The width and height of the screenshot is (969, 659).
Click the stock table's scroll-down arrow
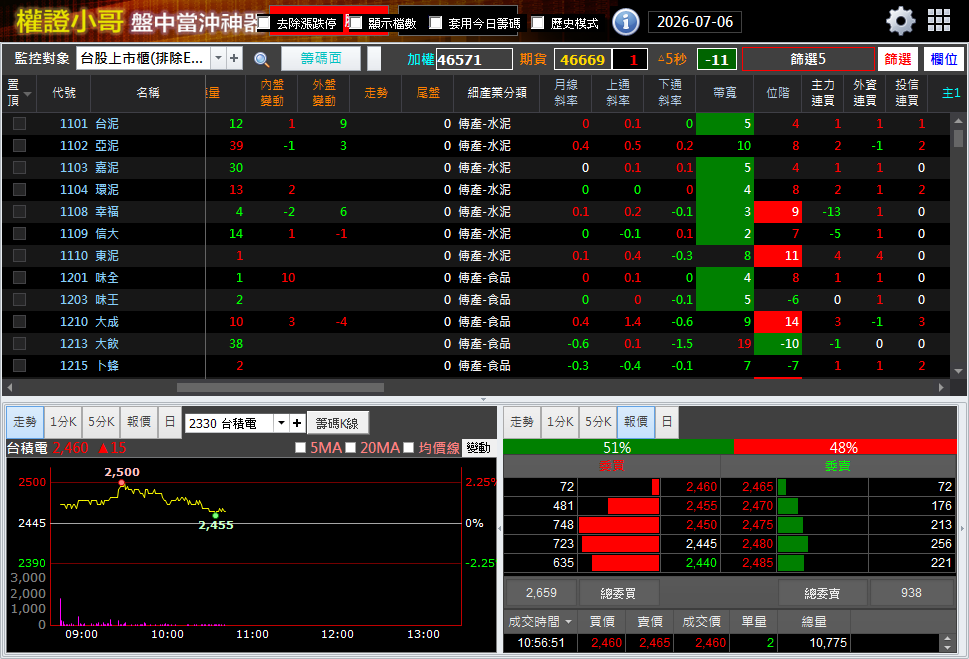(958, 372)
